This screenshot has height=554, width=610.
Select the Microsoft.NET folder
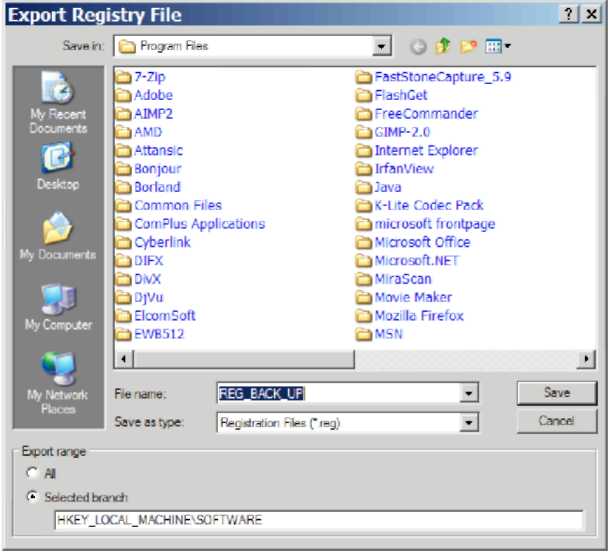pos(408,261)
